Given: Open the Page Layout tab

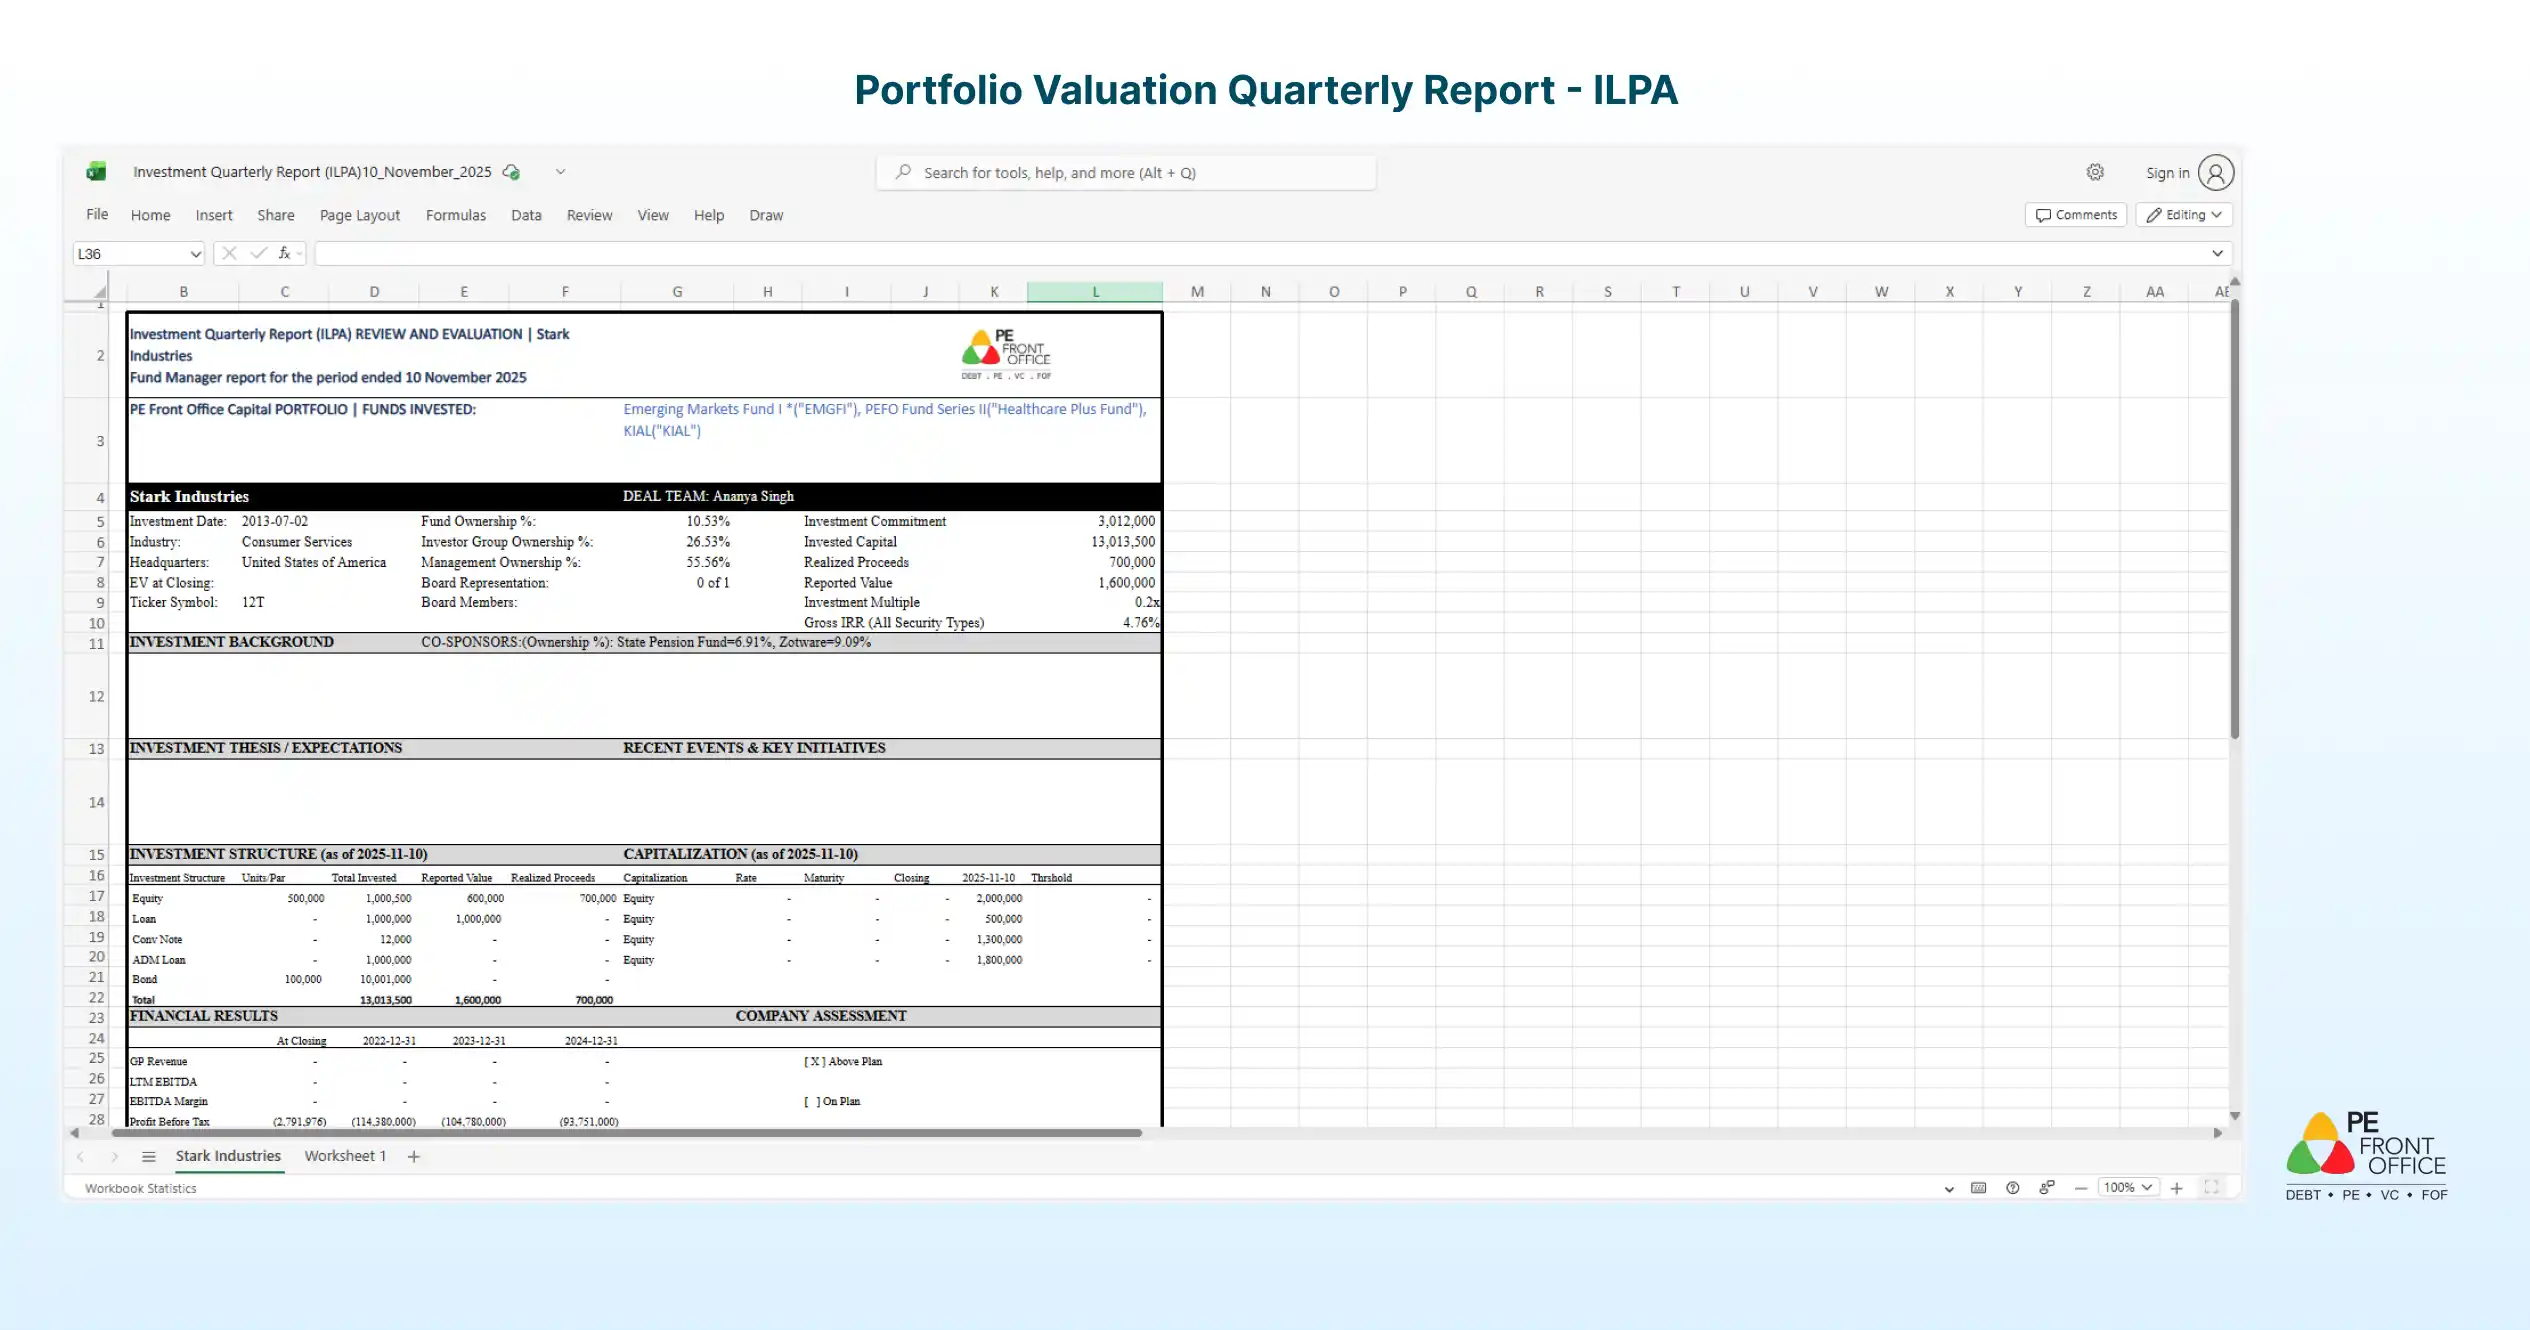Looking at the screenshot, I should click(360, 215).
